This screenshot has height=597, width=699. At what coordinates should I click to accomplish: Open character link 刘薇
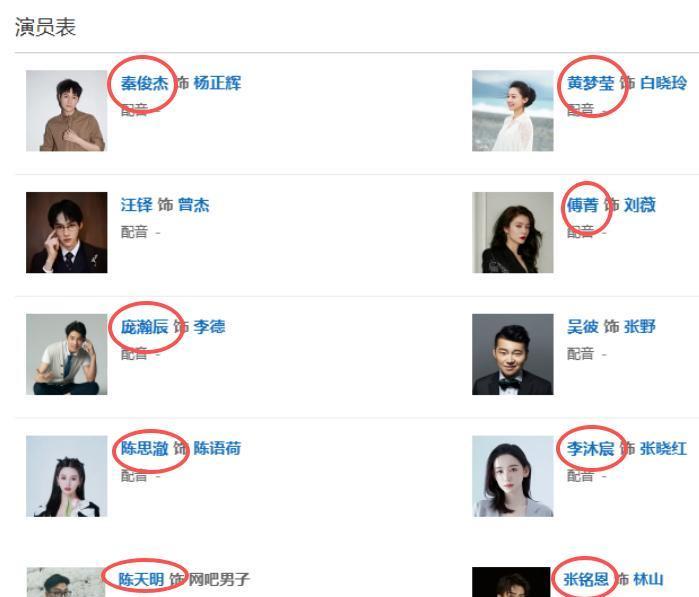[640, 205]
